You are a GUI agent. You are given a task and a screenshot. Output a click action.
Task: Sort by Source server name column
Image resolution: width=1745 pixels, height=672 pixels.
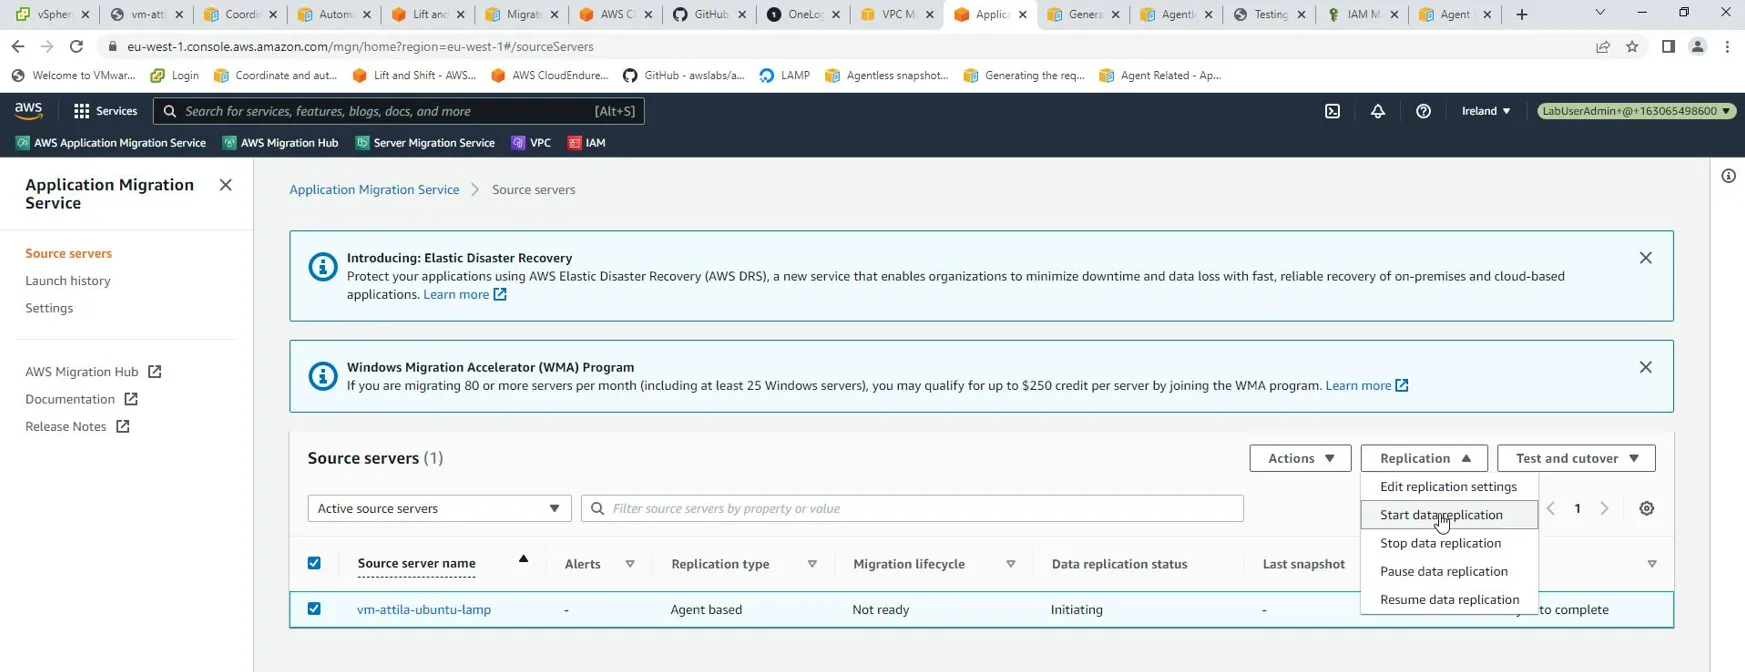[416, 564]
